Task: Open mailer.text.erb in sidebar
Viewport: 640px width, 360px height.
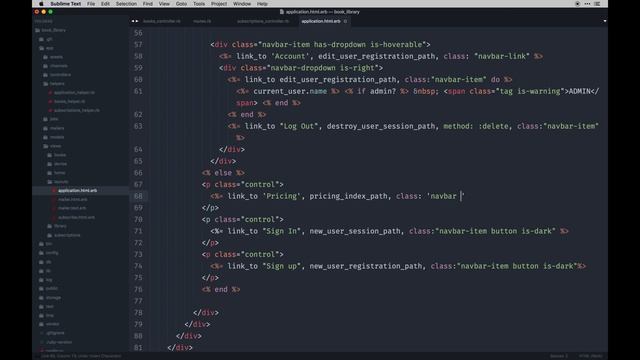Action: pos(72,208)
